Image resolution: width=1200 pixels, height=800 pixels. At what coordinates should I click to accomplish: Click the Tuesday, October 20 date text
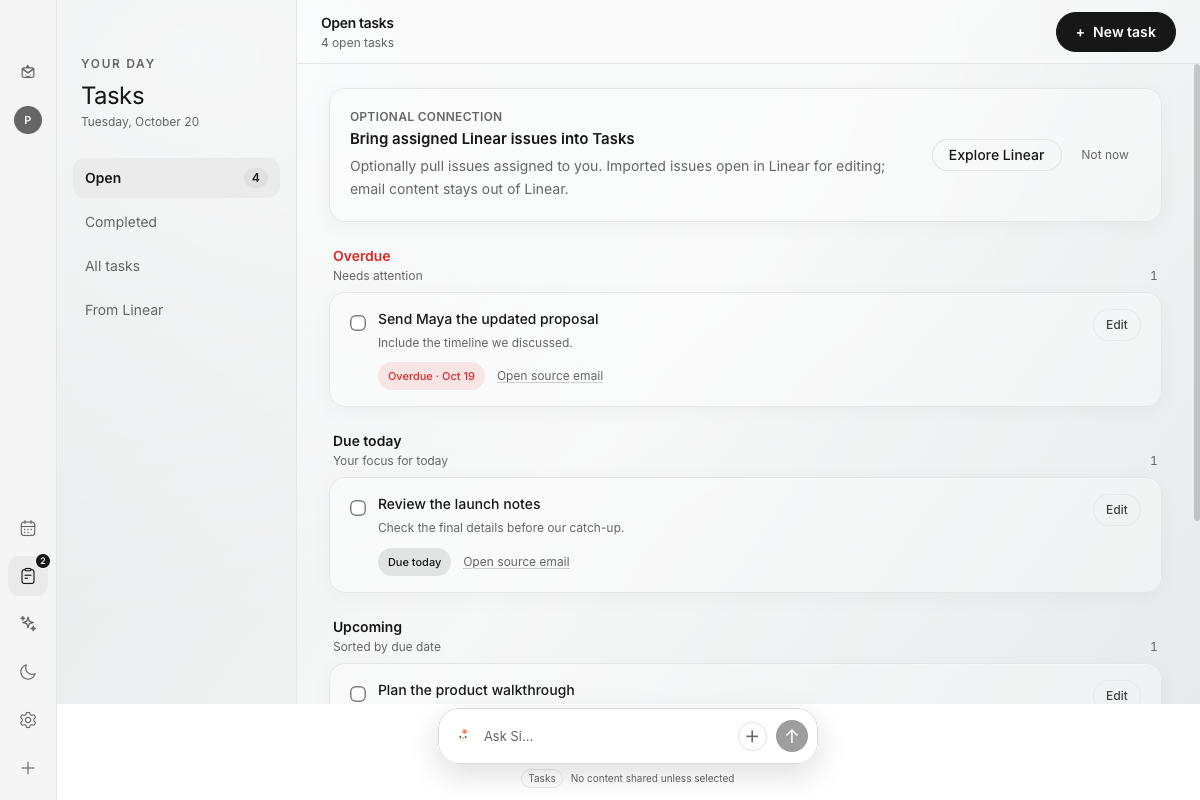point(140,122)
